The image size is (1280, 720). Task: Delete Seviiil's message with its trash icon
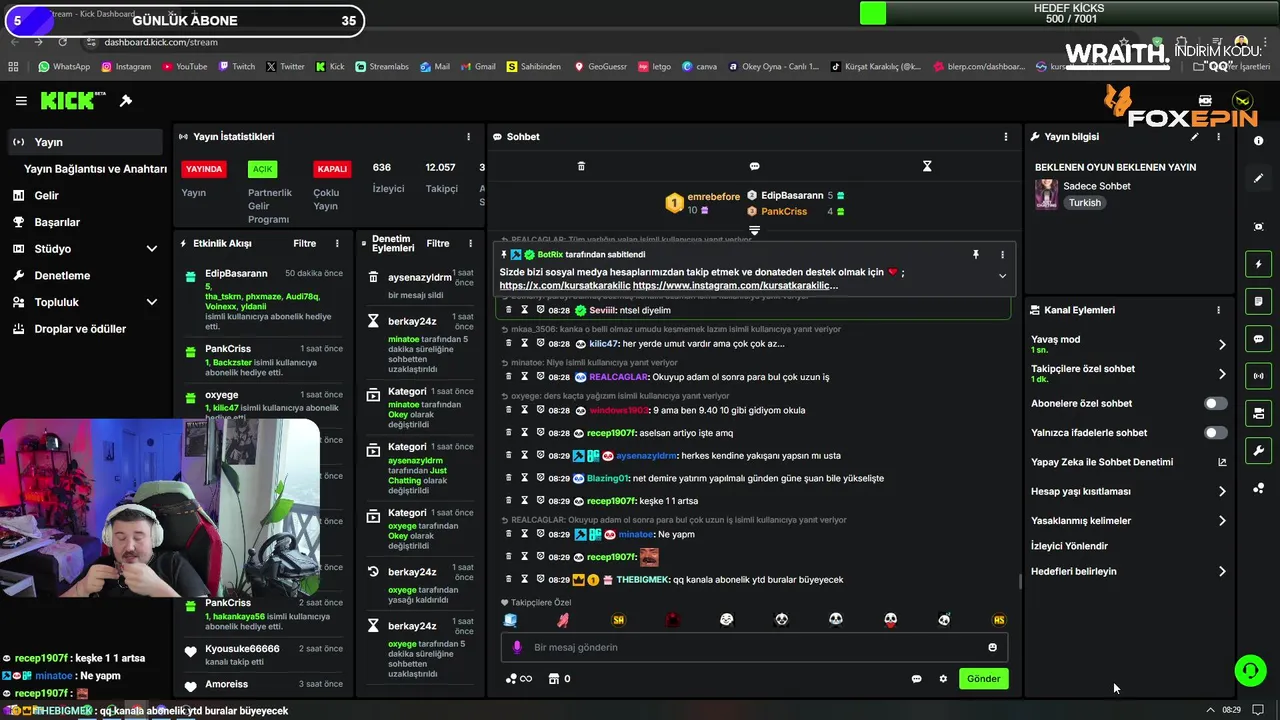click(x=508, y=310)
